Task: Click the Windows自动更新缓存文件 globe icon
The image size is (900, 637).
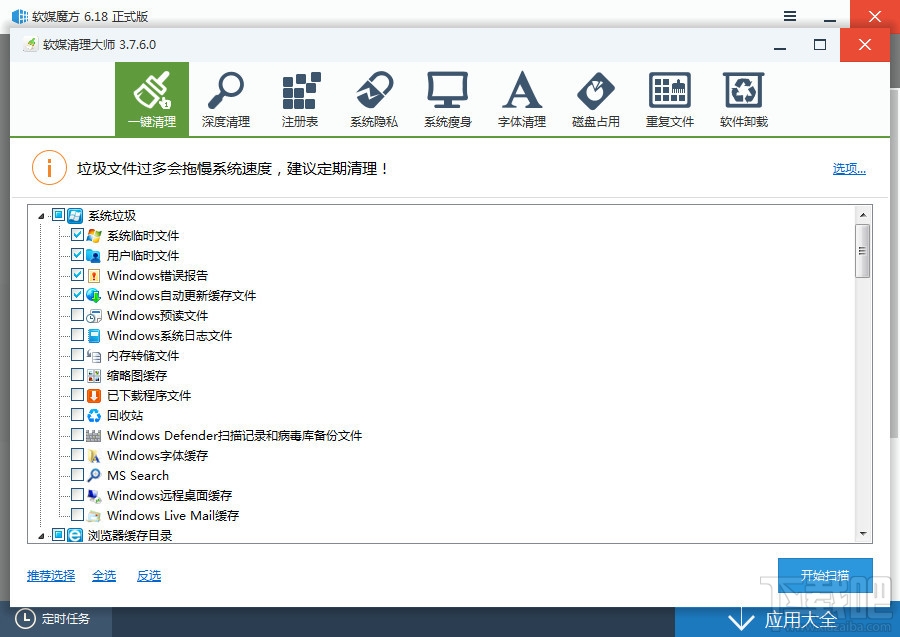Action: (94, 296)
